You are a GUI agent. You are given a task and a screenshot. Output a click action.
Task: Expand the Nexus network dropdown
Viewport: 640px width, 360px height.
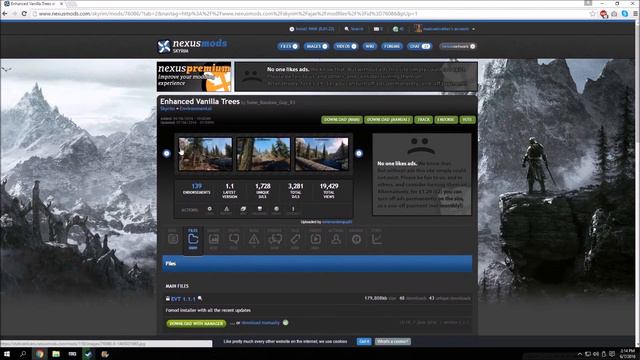pos(458,46)
